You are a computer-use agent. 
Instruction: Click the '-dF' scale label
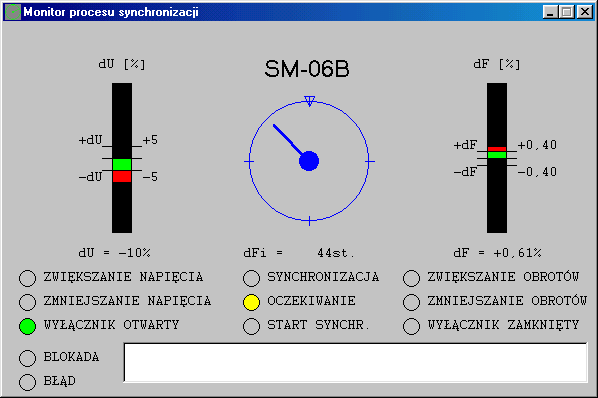click(x=465, y=172)
